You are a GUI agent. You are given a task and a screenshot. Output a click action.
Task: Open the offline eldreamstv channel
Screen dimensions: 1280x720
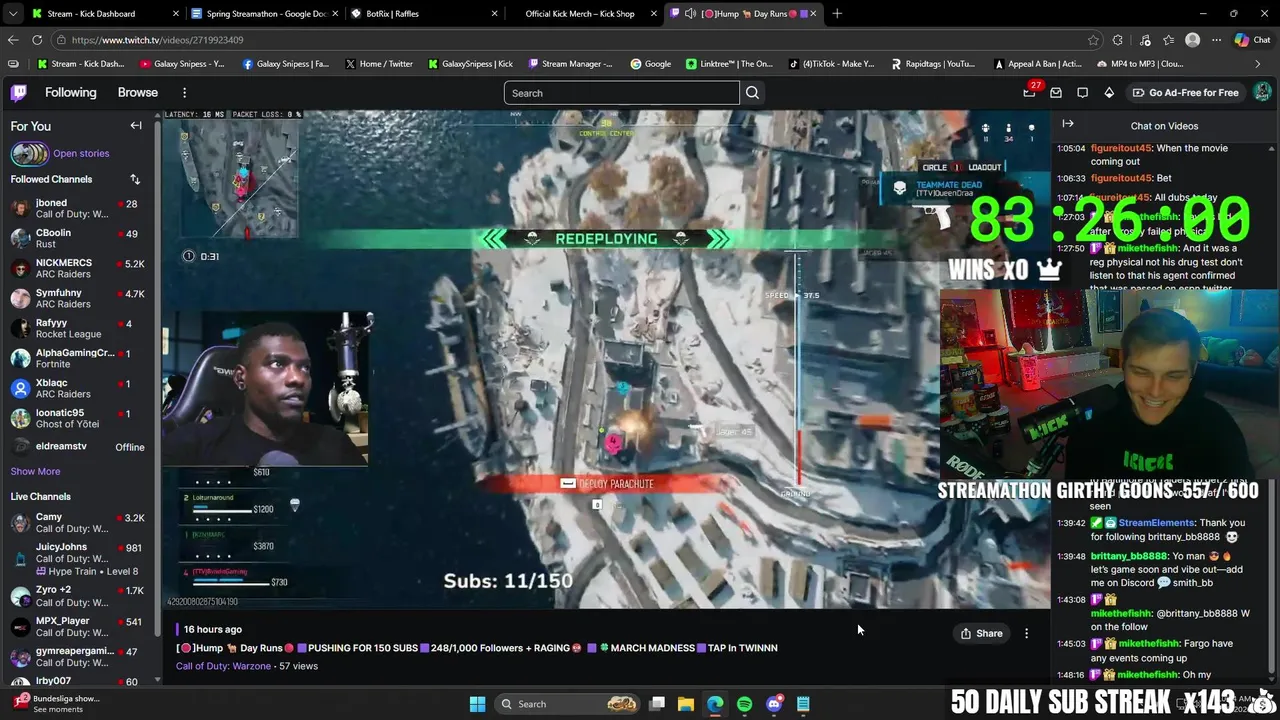(78, 447)
